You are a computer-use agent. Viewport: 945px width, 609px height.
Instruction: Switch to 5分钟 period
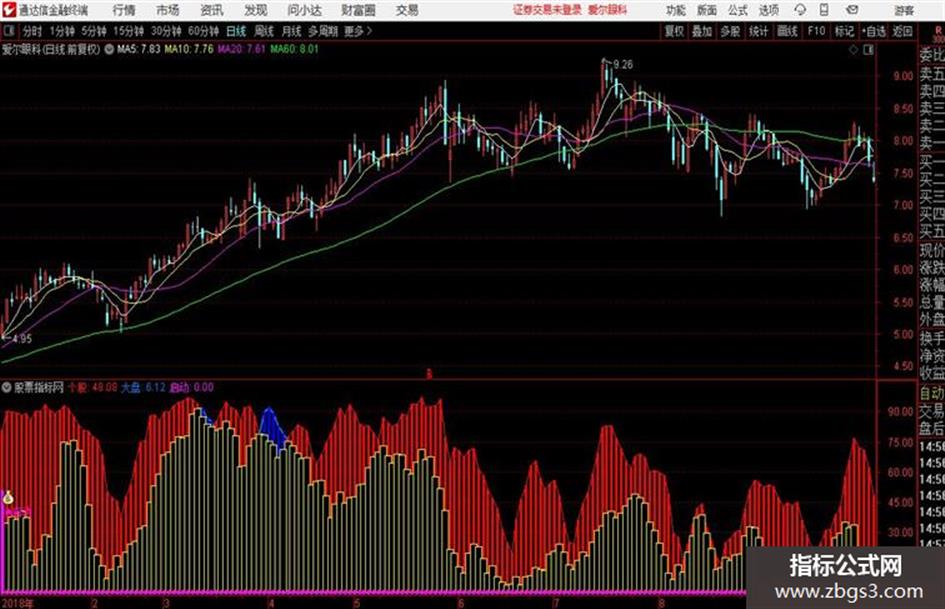pyautogui.click(x=93, y=31)
